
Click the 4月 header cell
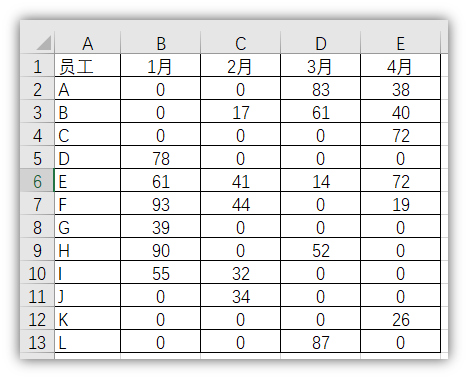(x=401, y=66)
